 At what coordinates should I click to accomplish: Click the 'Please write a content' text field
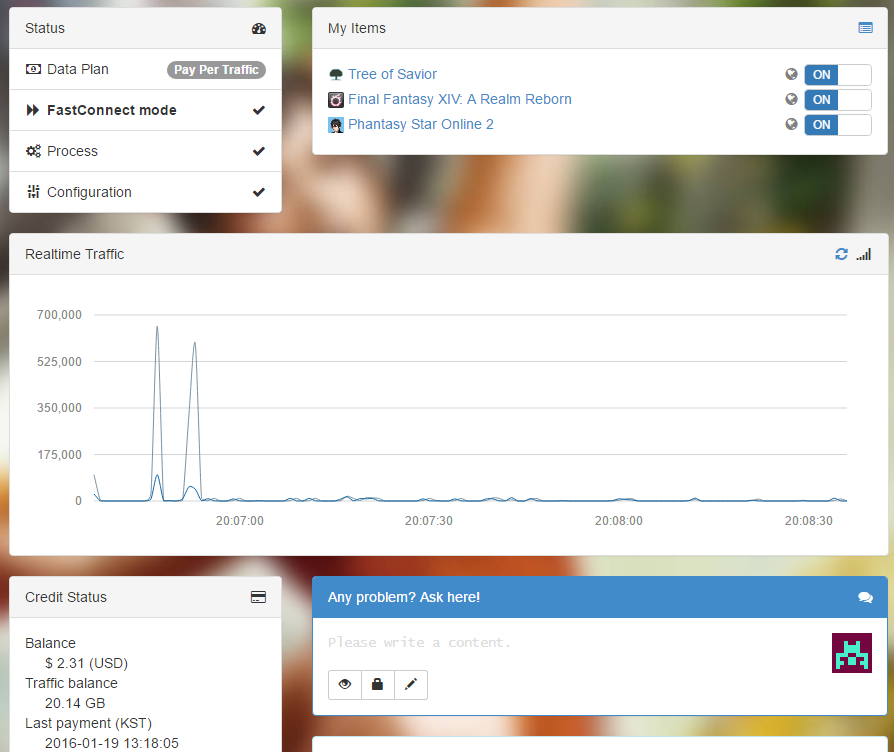(x=570, y=642)
